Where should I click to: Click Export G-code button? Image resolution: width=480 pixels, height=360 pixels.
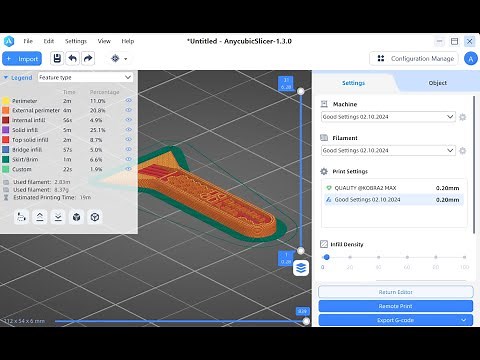396,320
